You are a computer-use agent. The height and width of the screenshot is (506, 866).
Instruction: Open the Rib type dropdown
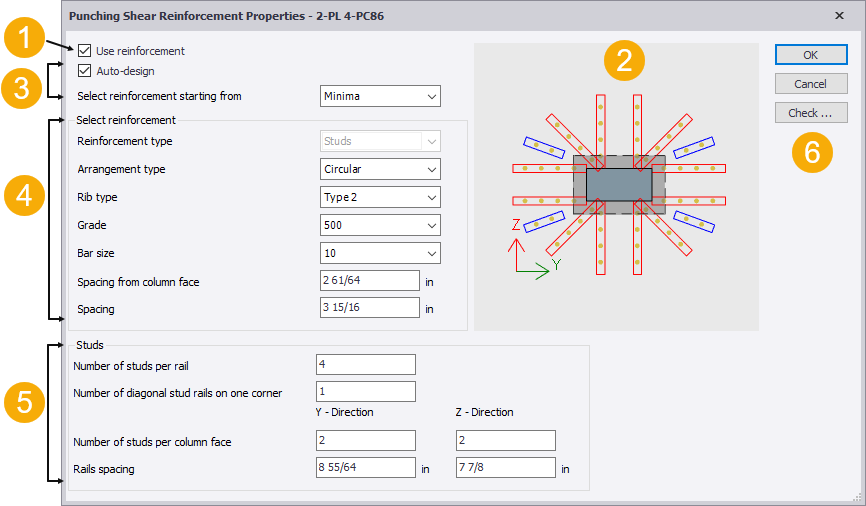381,197
